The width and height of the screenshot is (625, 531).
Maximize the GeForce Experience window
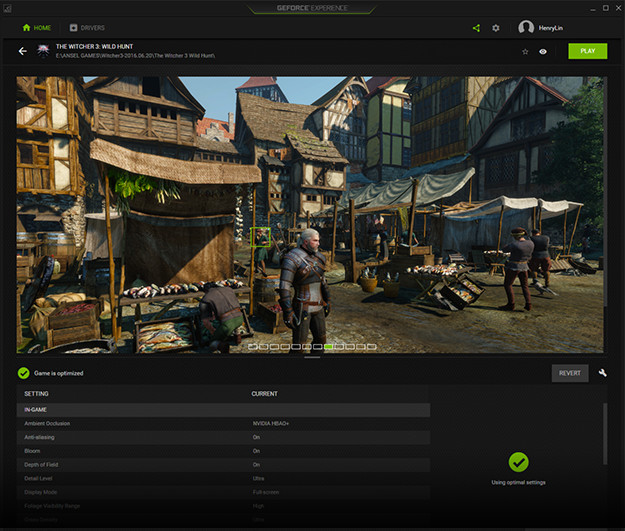coord(605,8)
